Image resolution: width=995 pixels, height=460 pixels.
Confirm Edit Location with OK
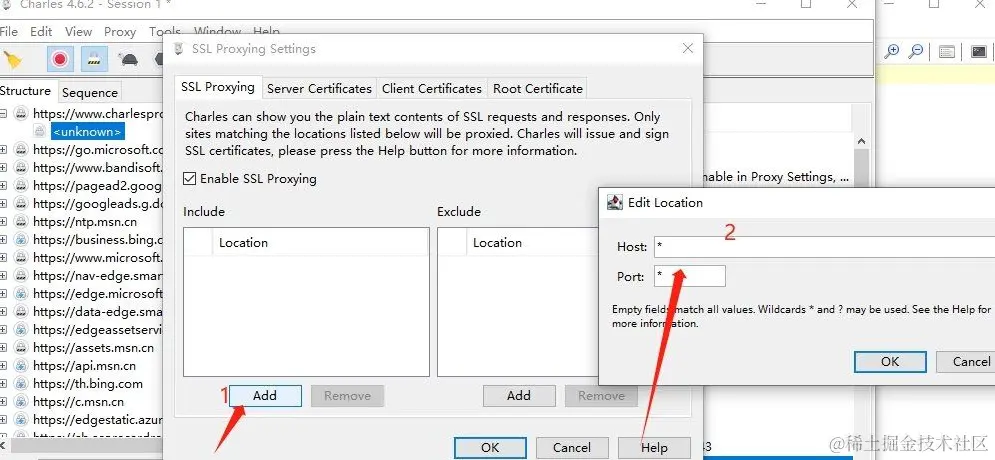pyautogui.click(x=890, y=362)
